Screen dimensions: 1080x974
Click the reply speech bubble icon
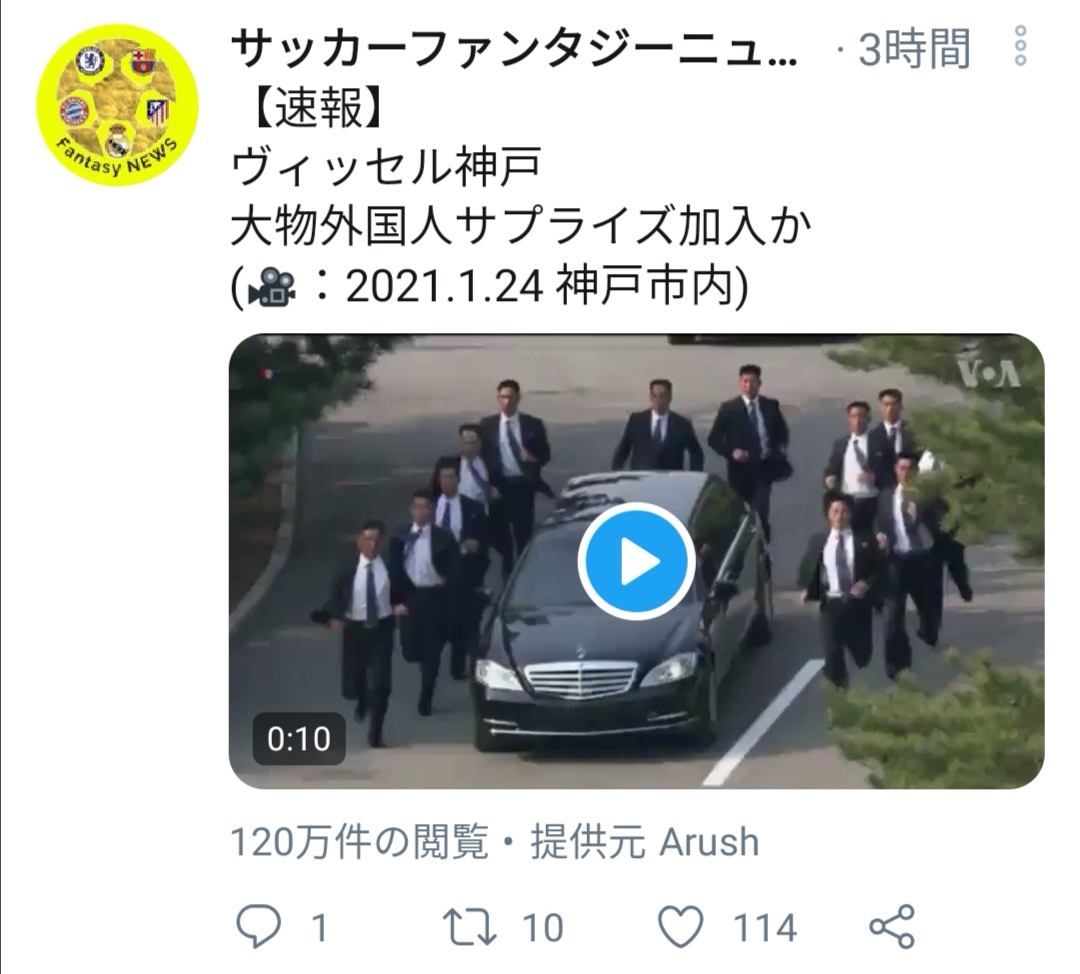click(x=258, y=926)
